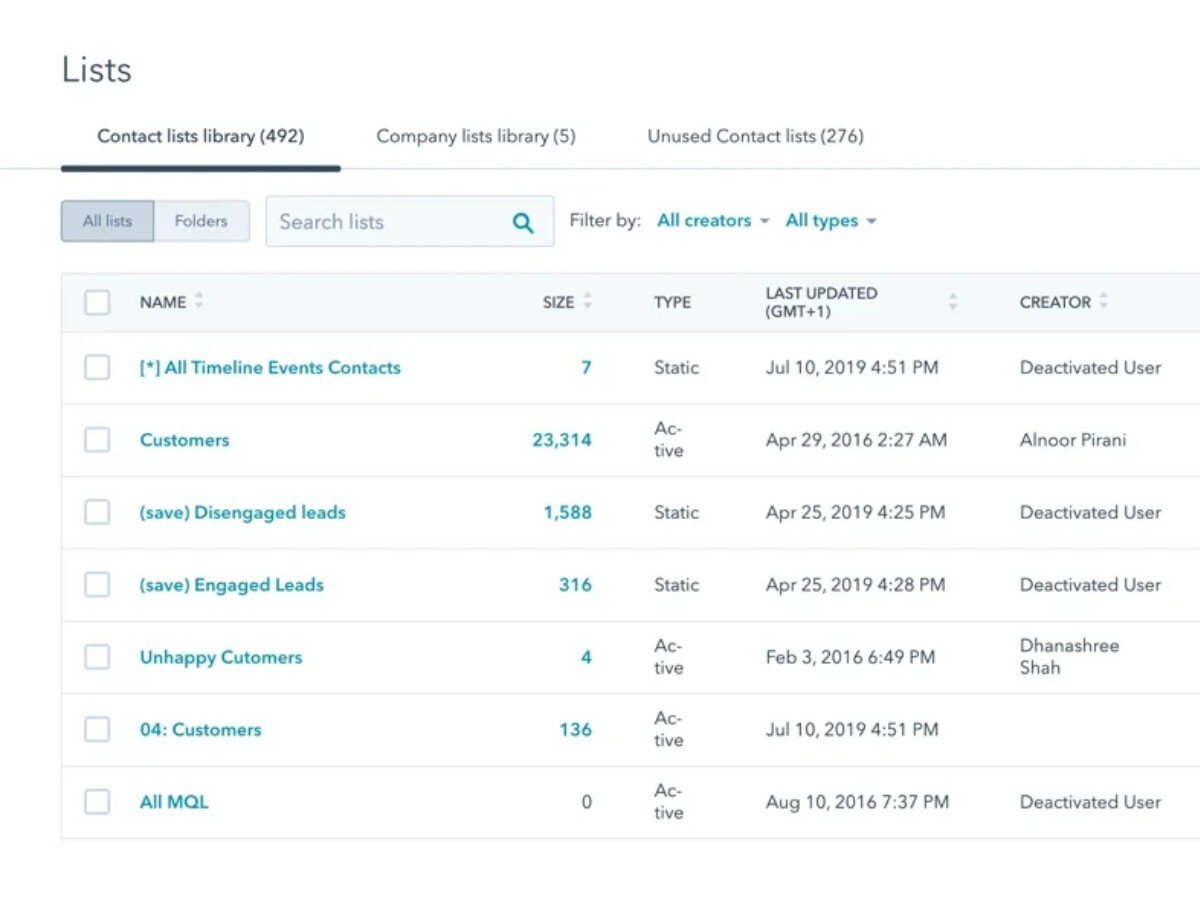The image size is (1200, 900).
Task: Mark the All MQL row checkbox
Action: (x=97, y=802)
